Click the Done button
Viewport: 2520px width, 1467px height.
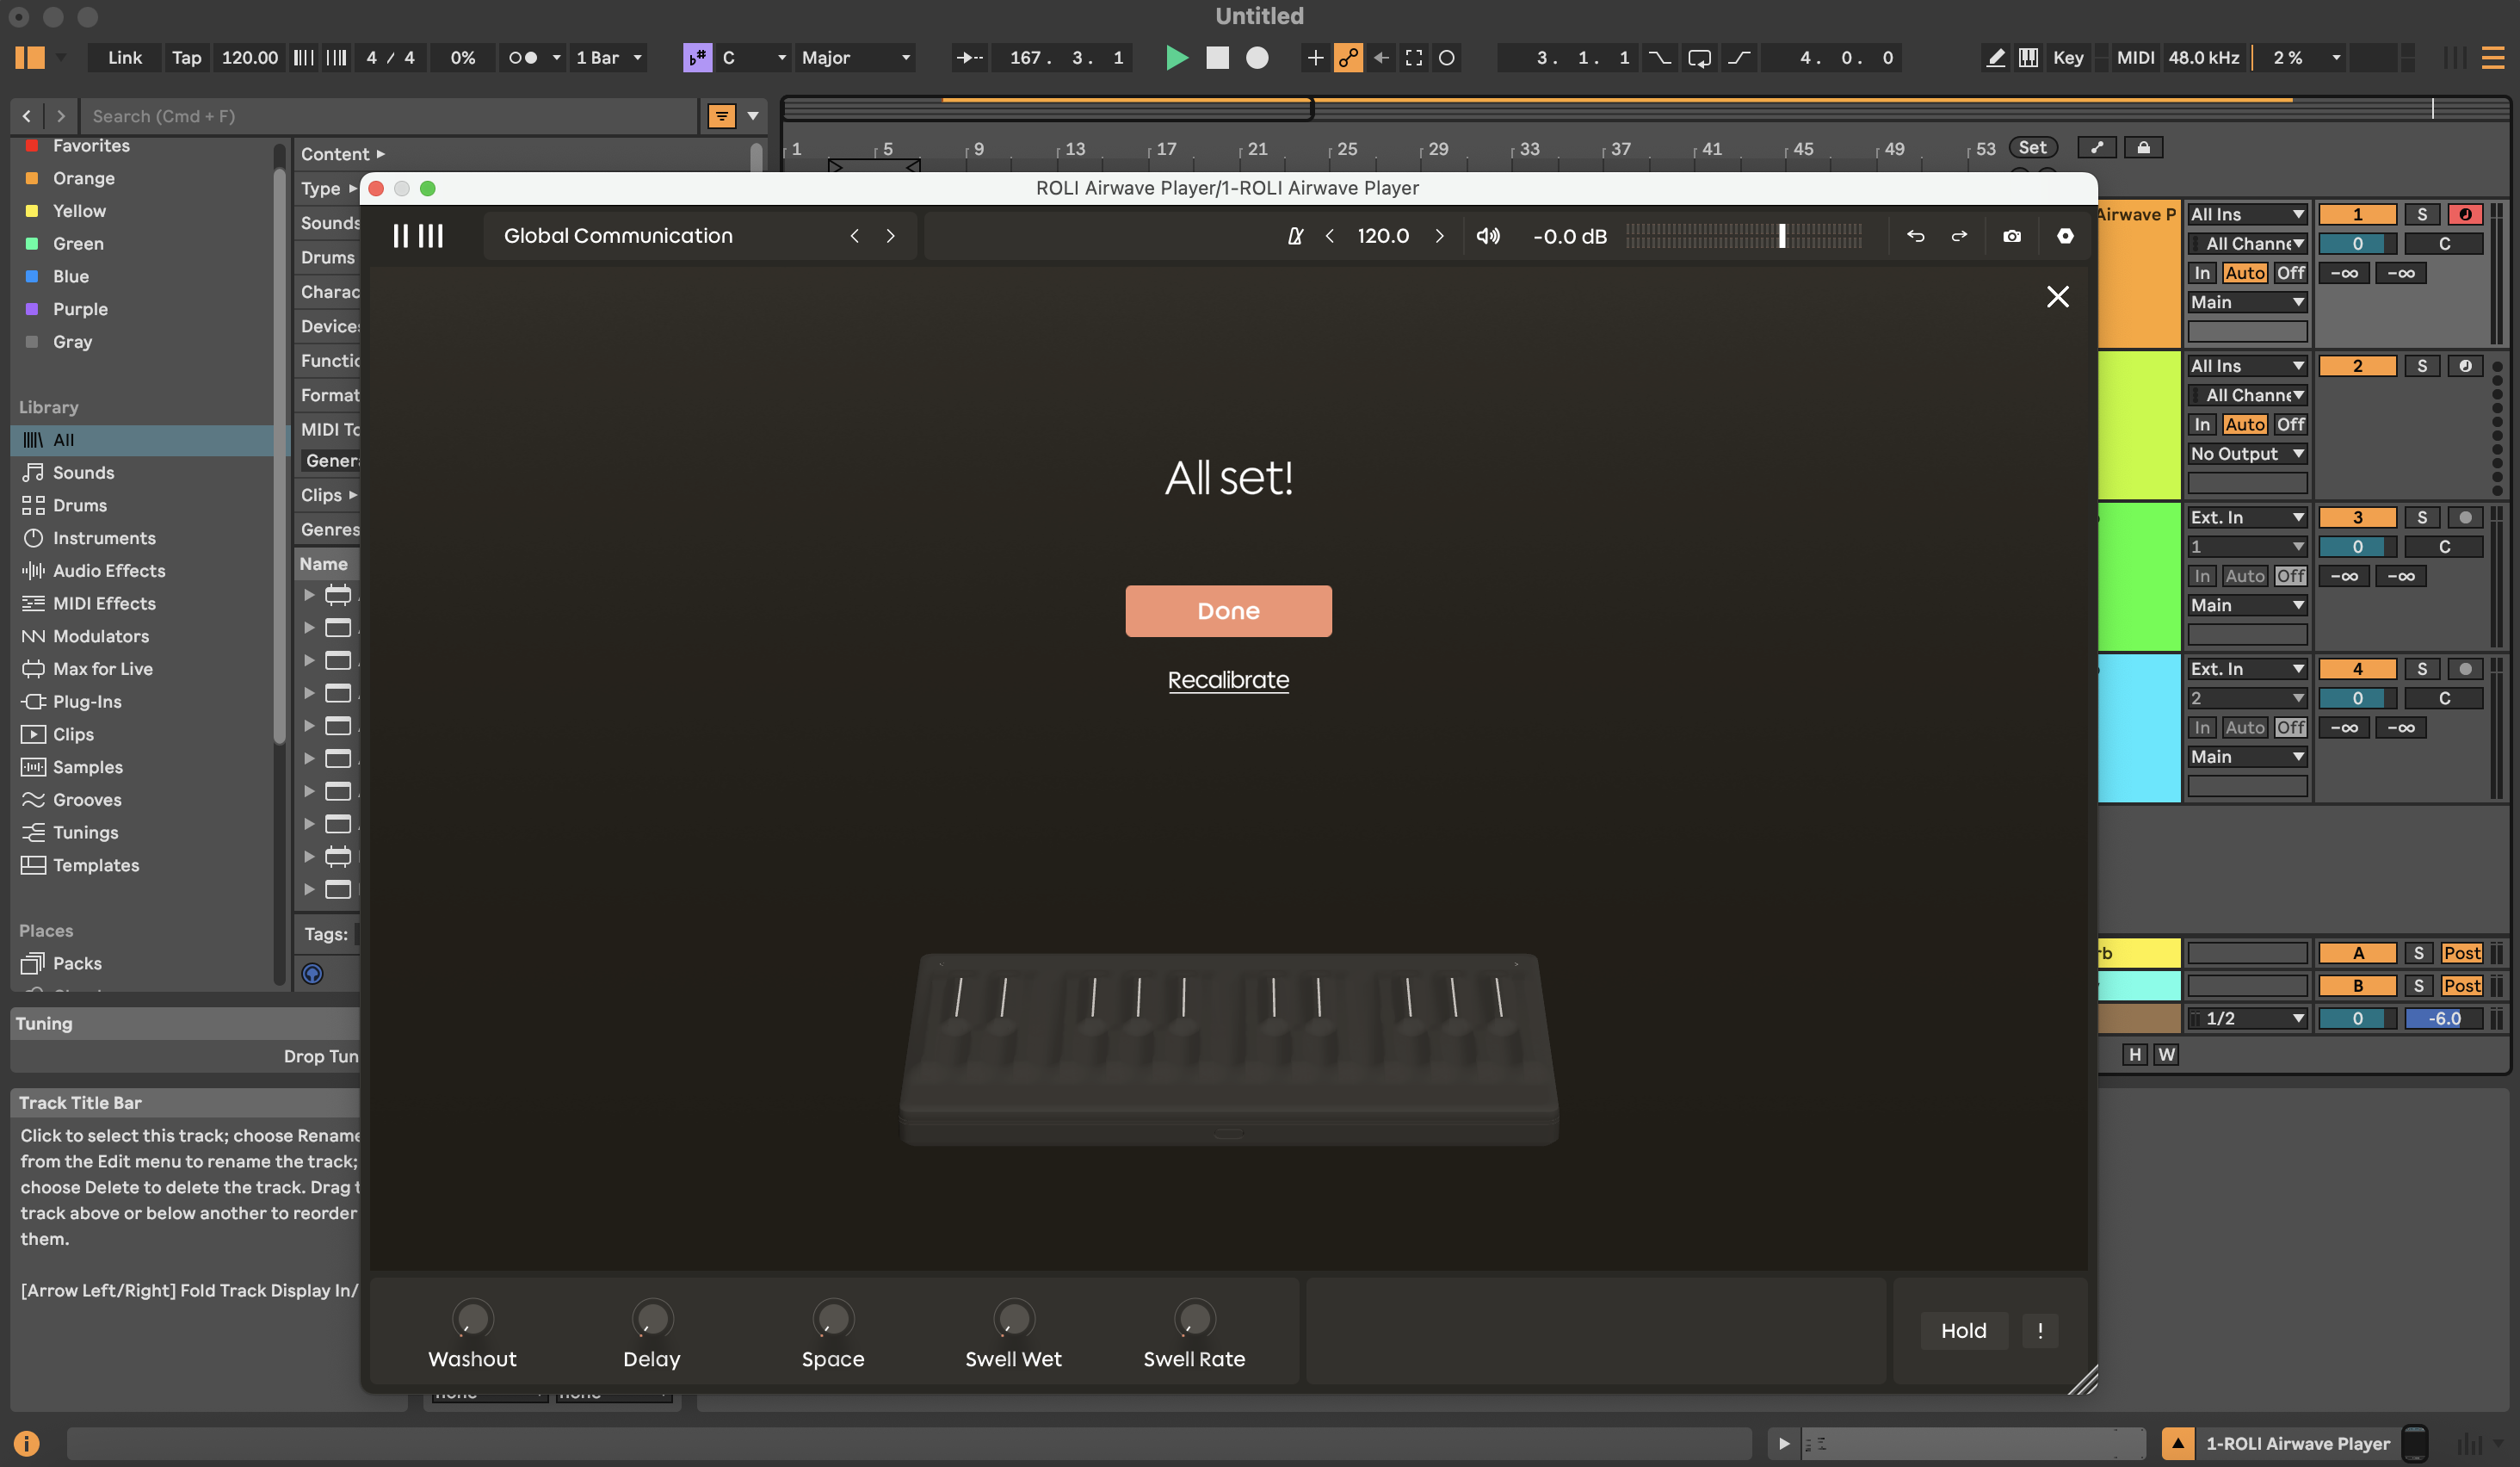tap(1228, 611)
